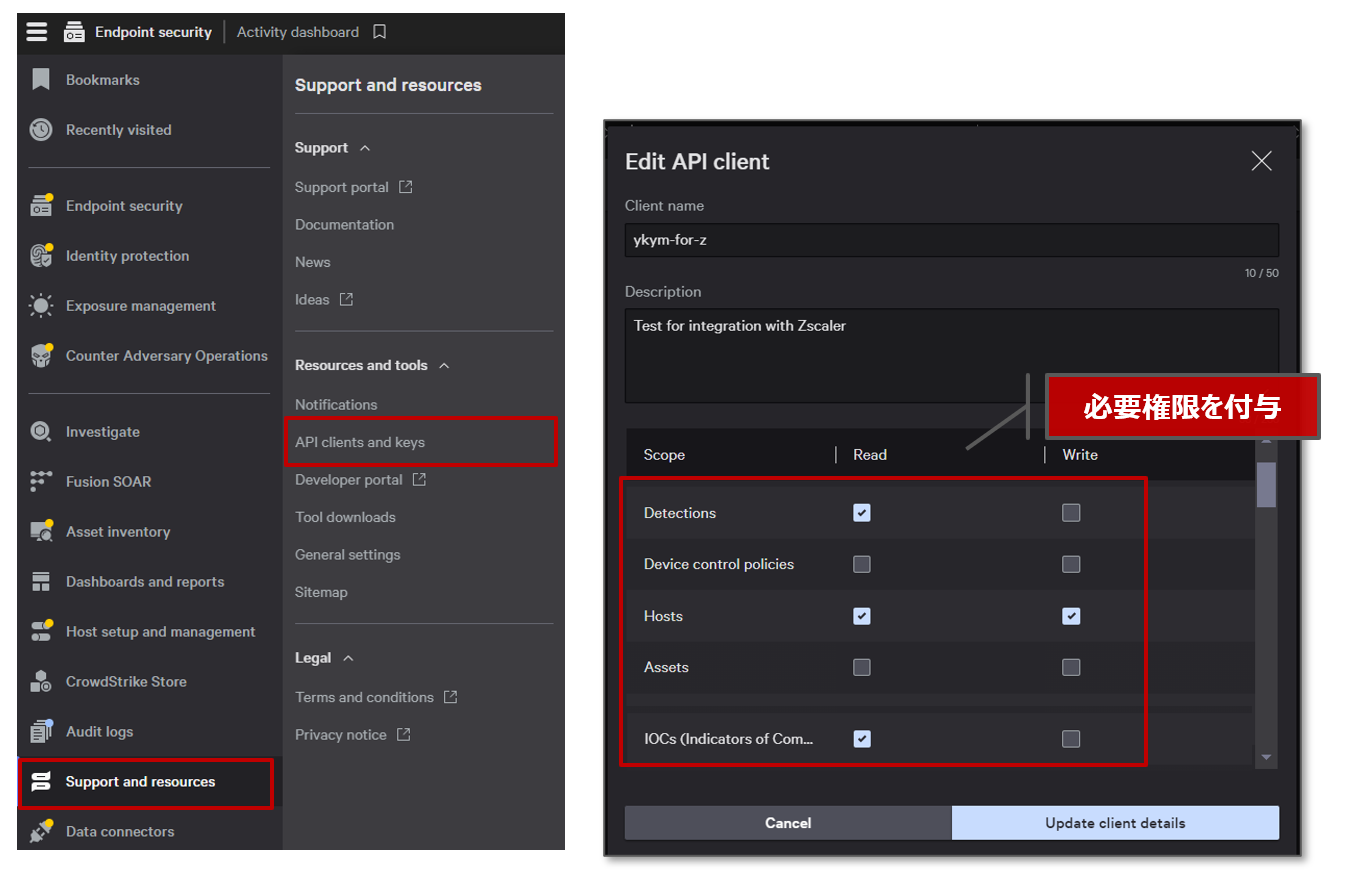Open Tool downloads link
Image resolution: width=1347 pixels, height=870 pixels.
[x=345, y=517]
